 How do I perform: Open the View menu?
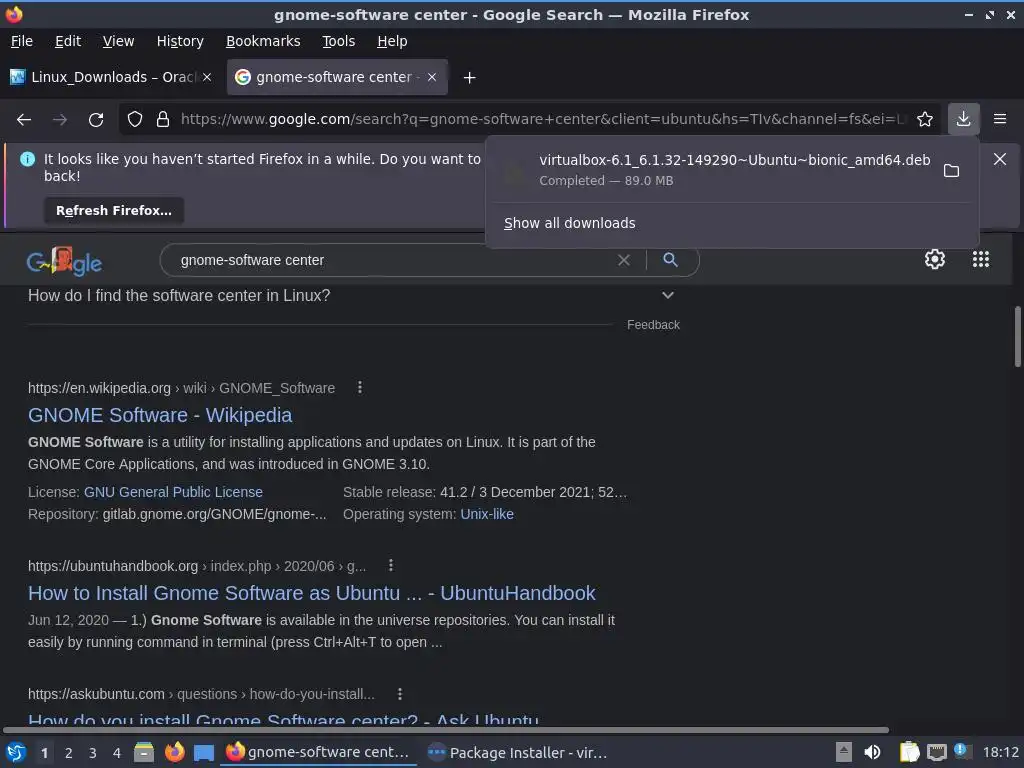pos(118,41)
